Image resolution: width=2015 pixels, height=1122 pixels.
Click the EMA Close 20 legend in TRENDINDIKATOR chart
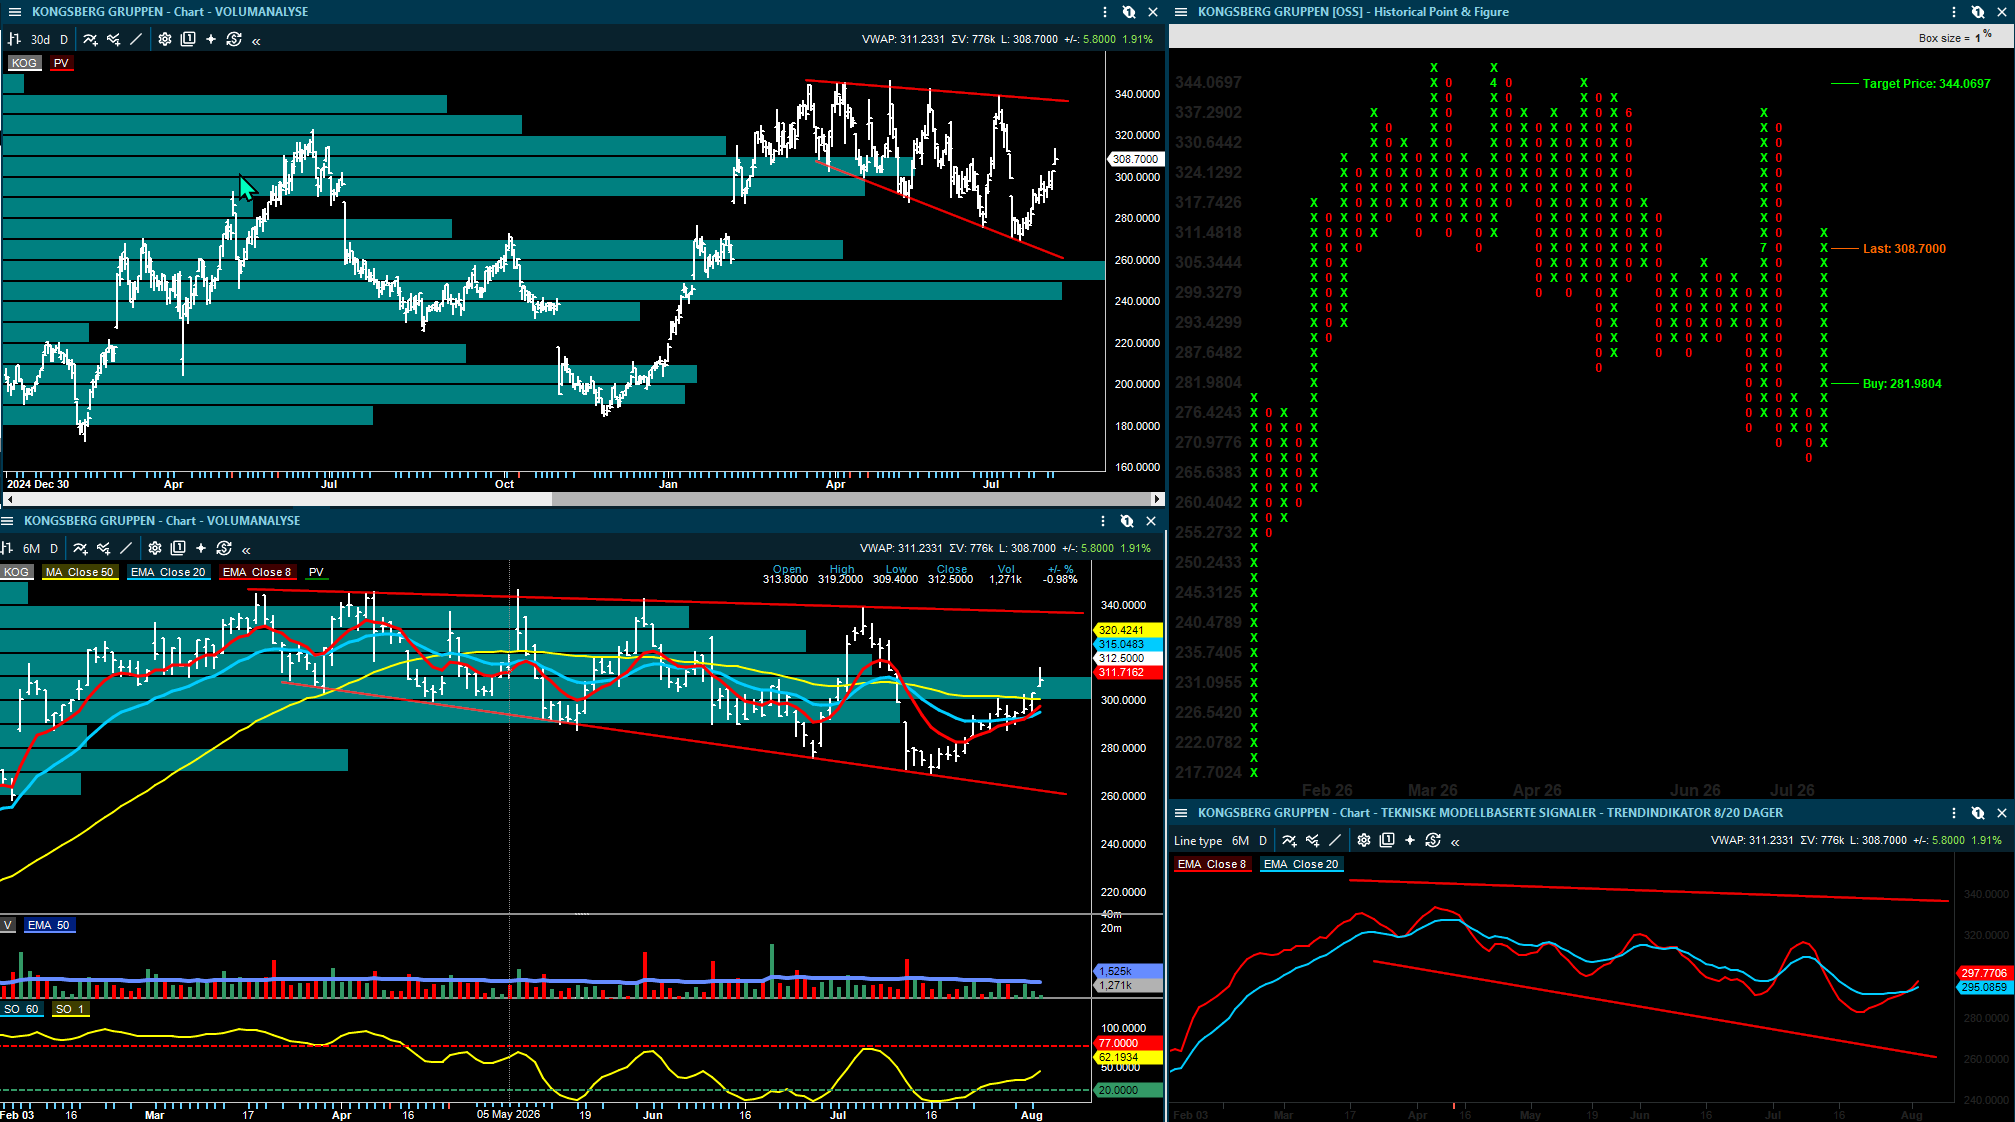(x=1301, y=864)
